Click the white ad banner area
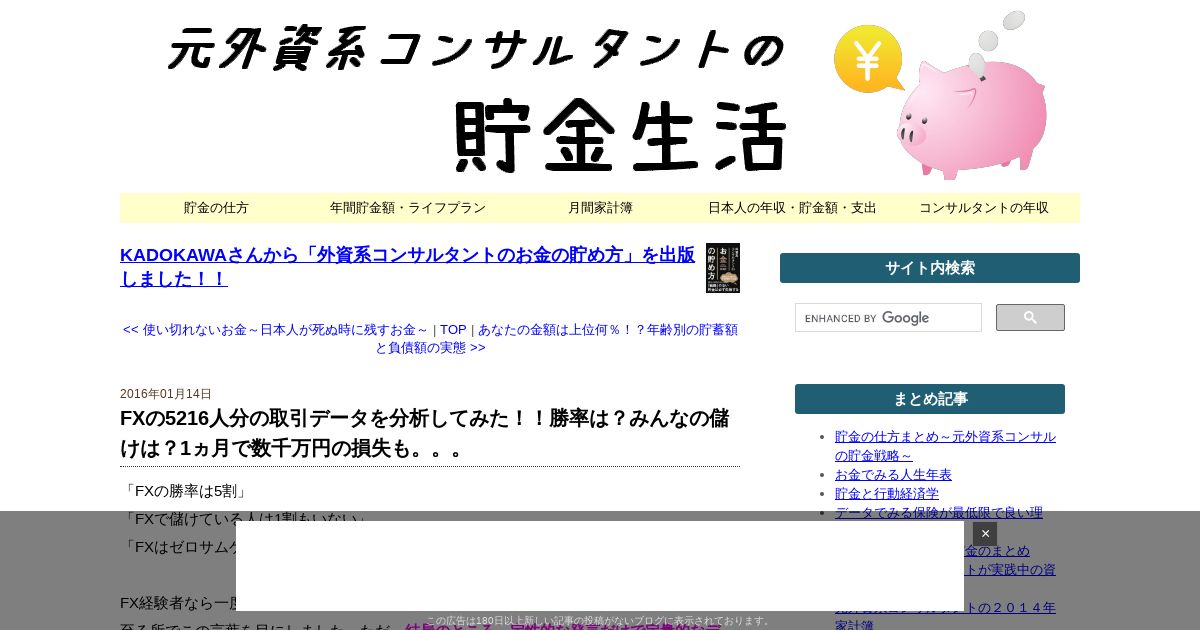The width and height of the screenshot is (1200, 630). (600, 566)
